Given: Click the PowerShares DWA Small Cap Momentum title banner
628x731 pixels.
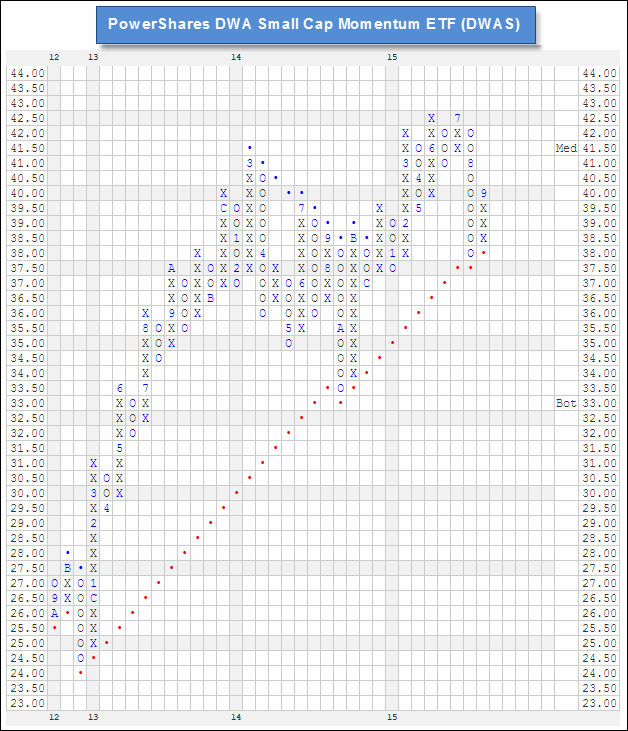Looking at the screenshot, I should (314, 24).
